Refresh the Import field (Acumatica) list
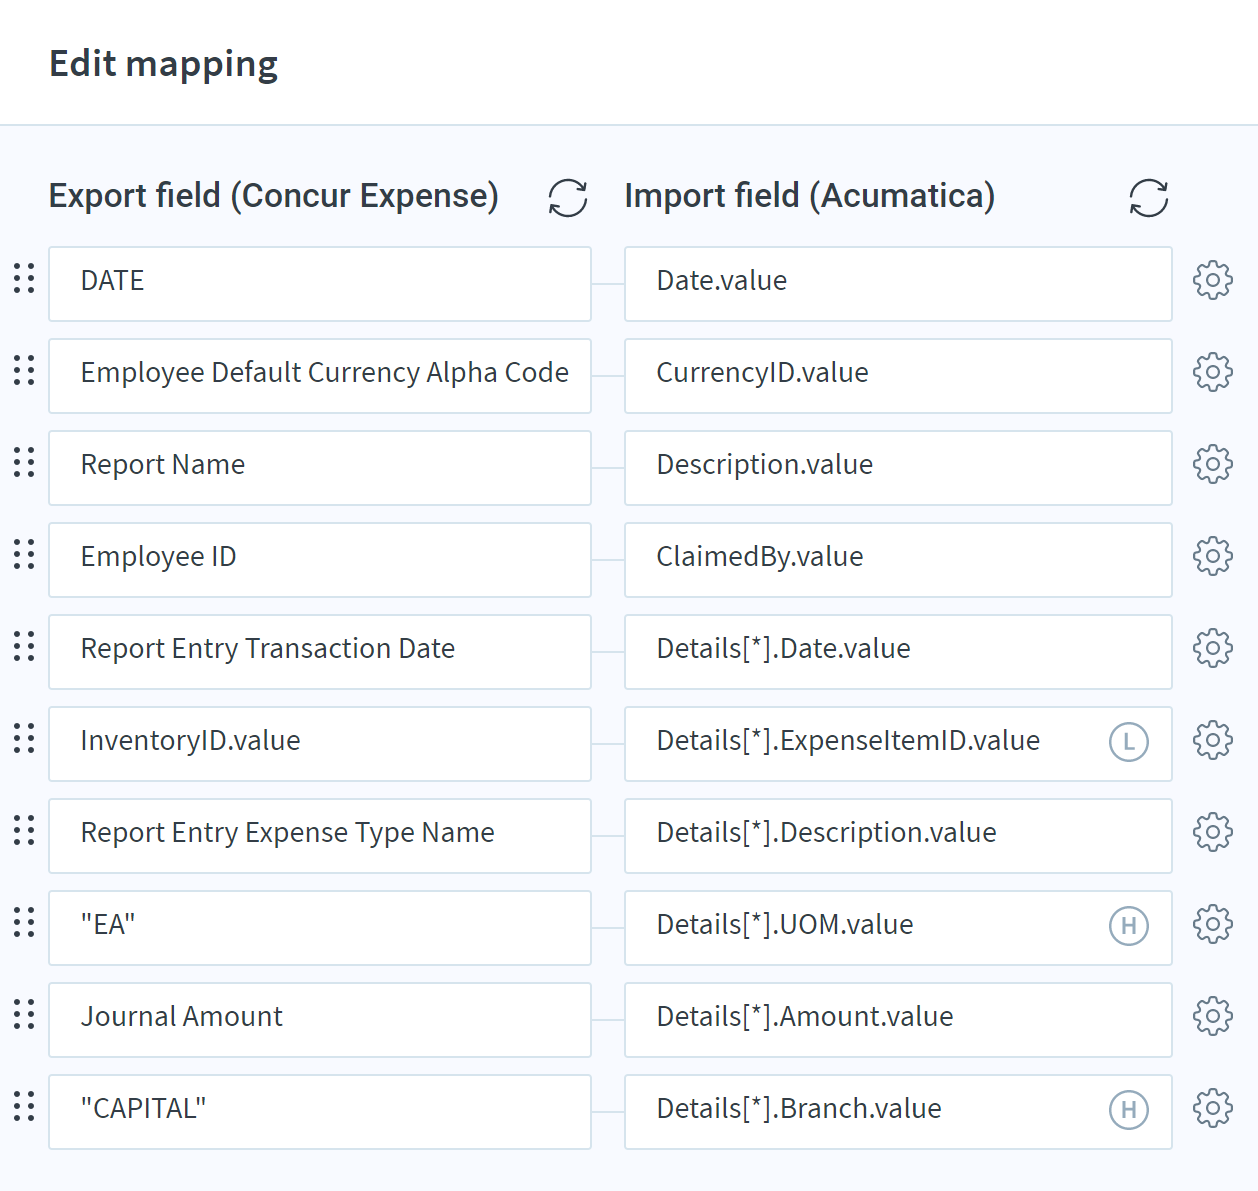Image resolution: width=1258 pixels, height=1191 pixels. coord(1149,197)
